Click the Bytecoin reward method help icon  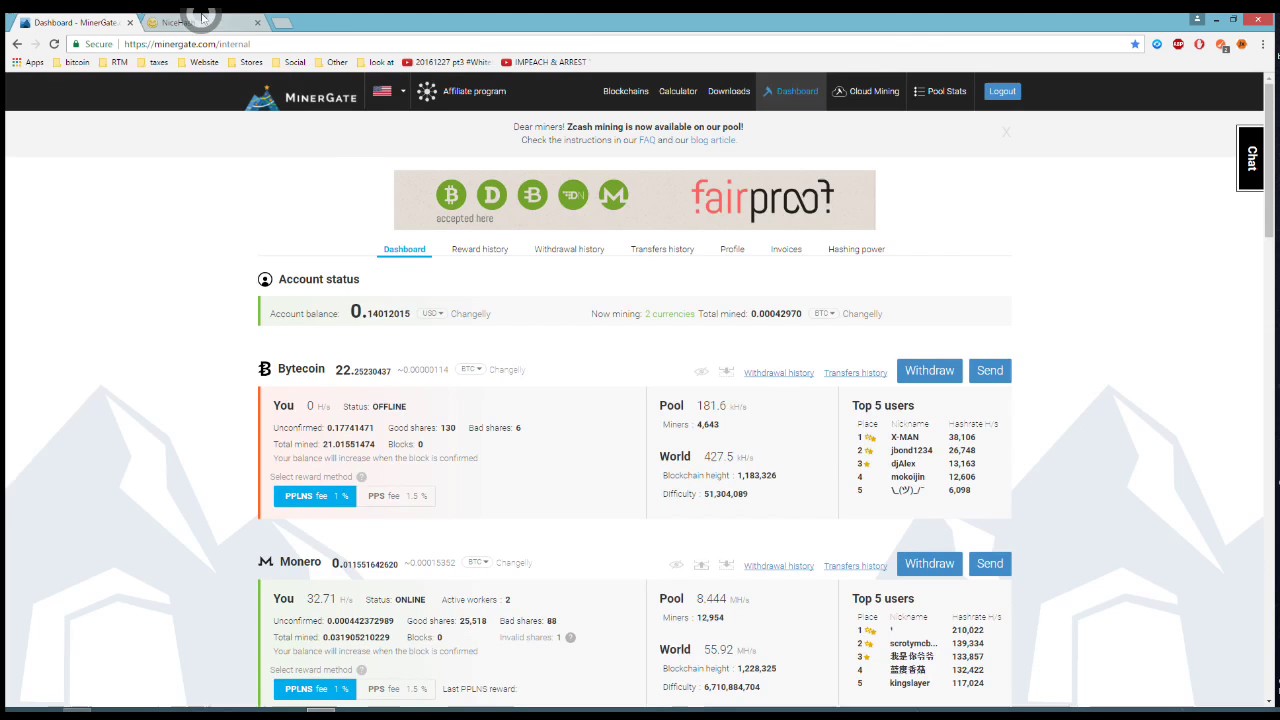coord(361,477)
